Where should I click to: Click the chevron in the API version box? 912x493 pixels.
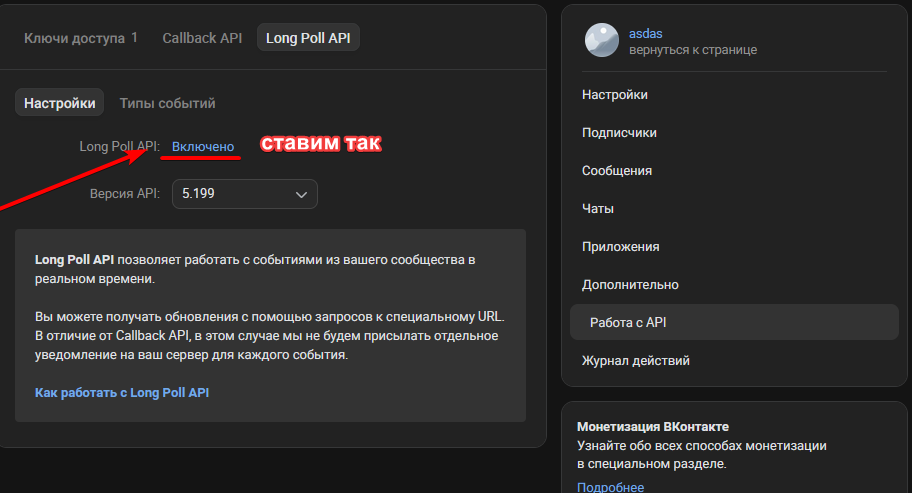click(301, 195)
